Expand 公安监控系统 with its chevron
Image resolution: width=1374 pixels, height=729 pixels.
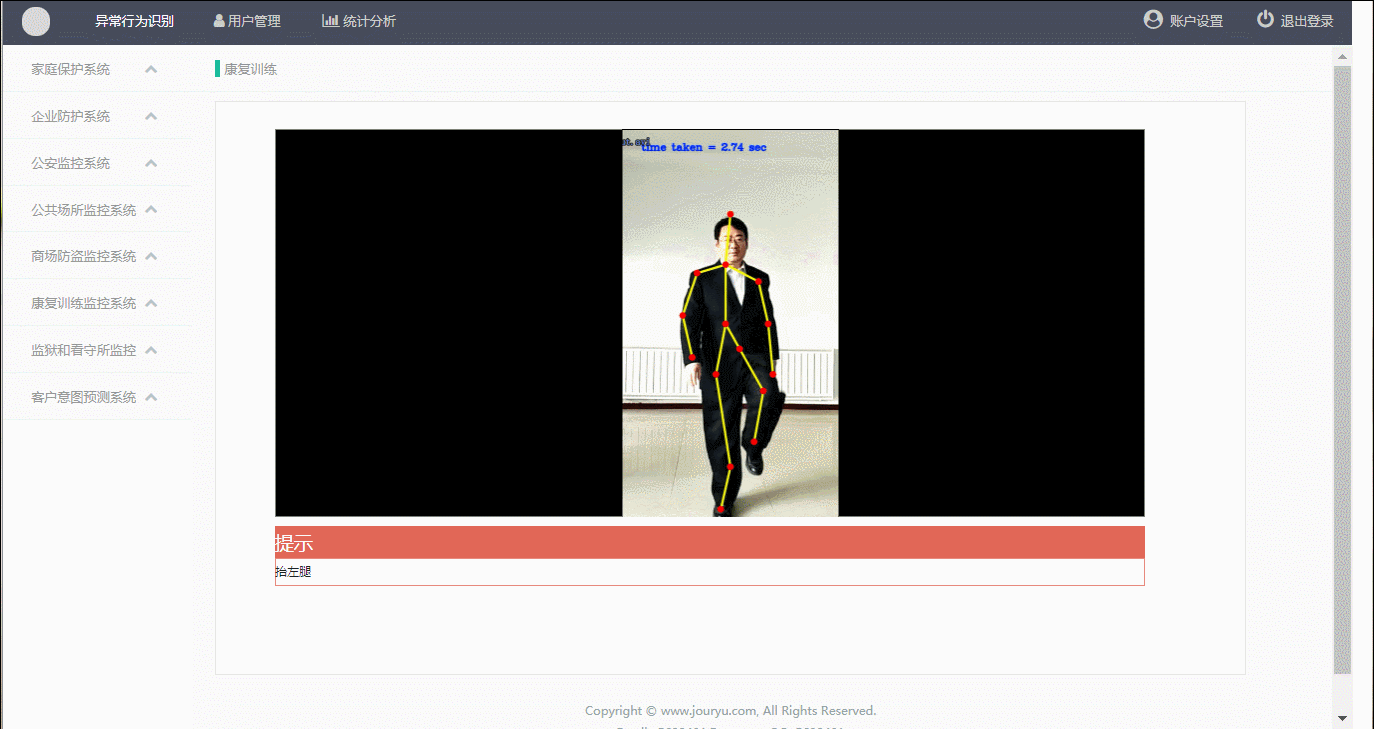(x=151, y=163)
